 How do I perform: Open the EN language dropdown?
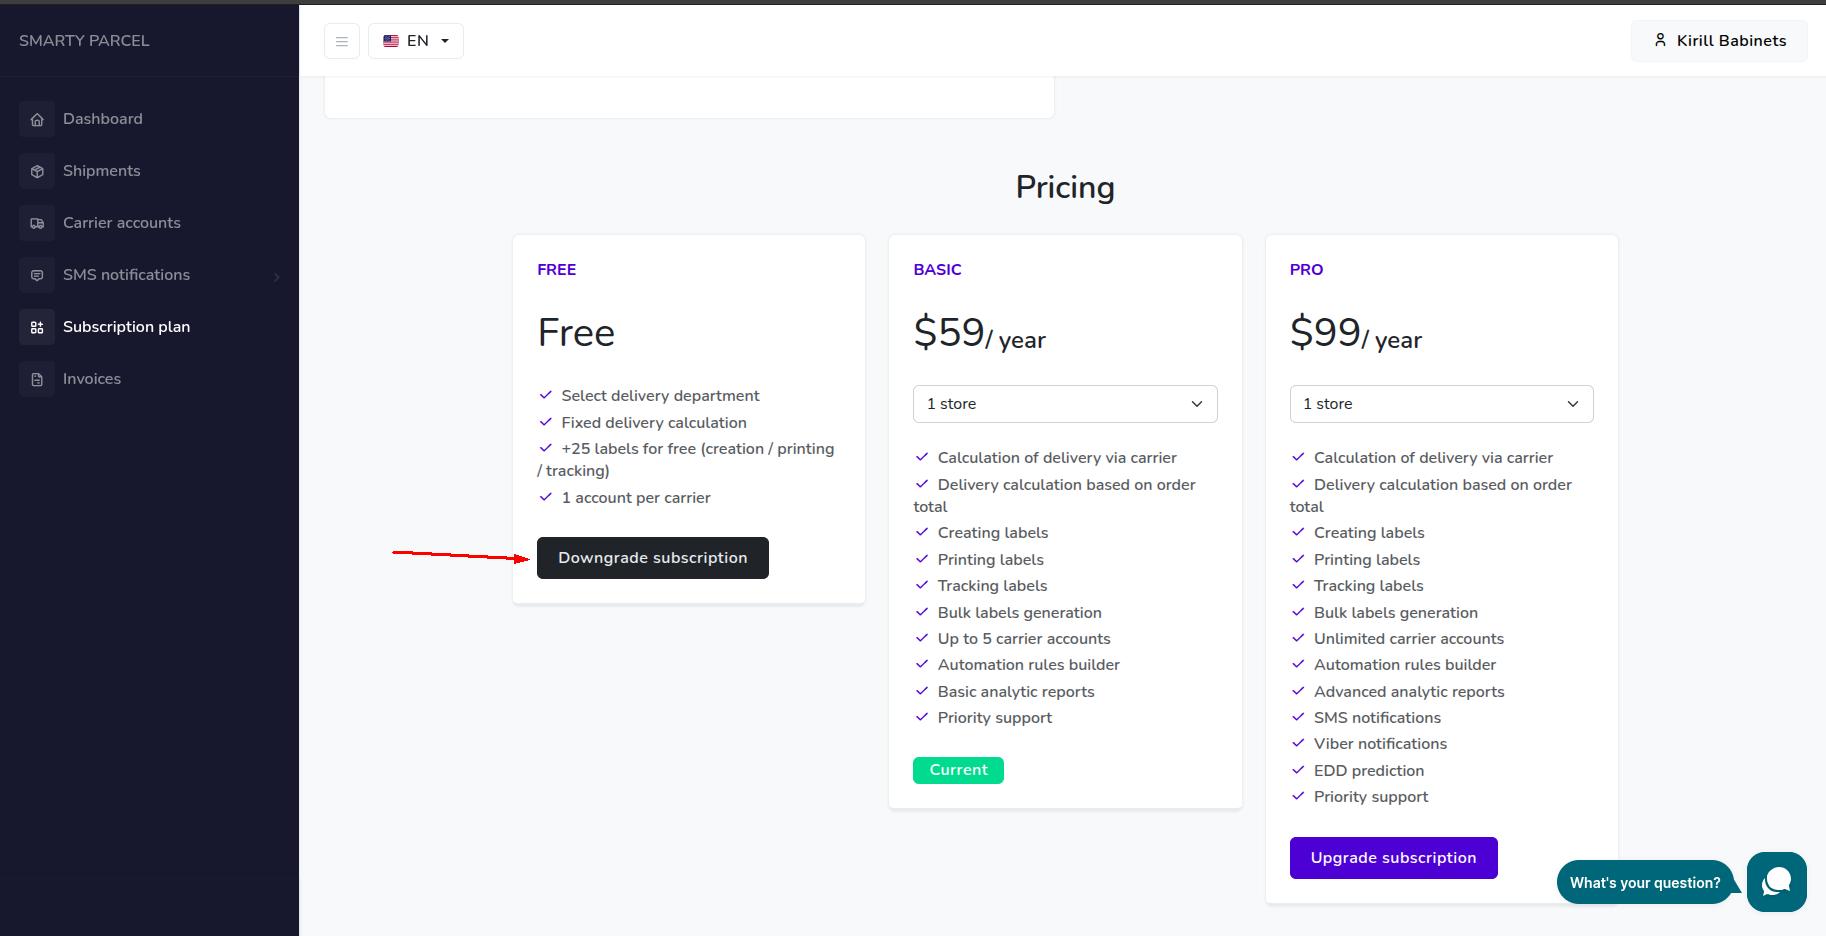tap(416, 41)
